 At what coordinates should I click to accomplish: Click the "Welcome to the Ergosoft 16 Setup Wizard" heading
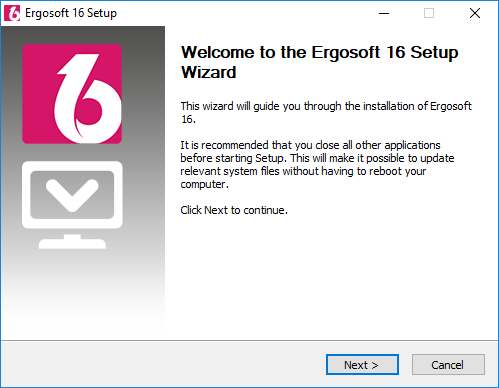click(x=319, y=62)
